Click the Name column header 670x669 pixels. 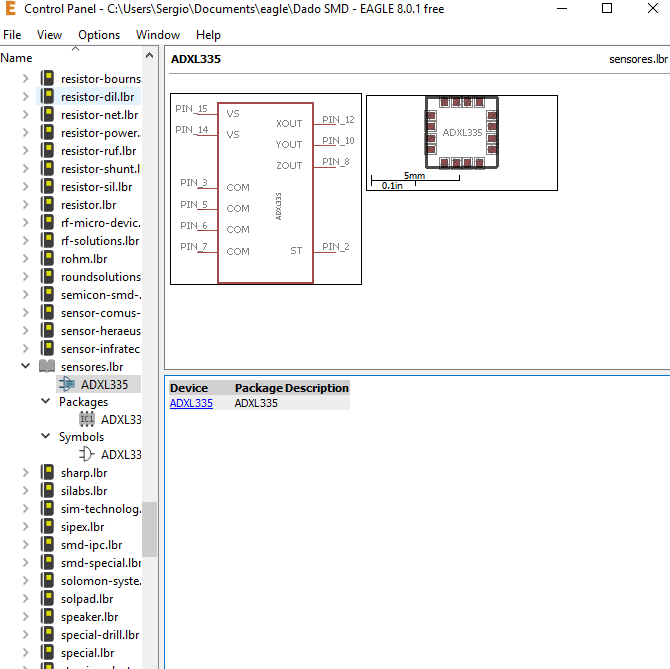(17, 58)
